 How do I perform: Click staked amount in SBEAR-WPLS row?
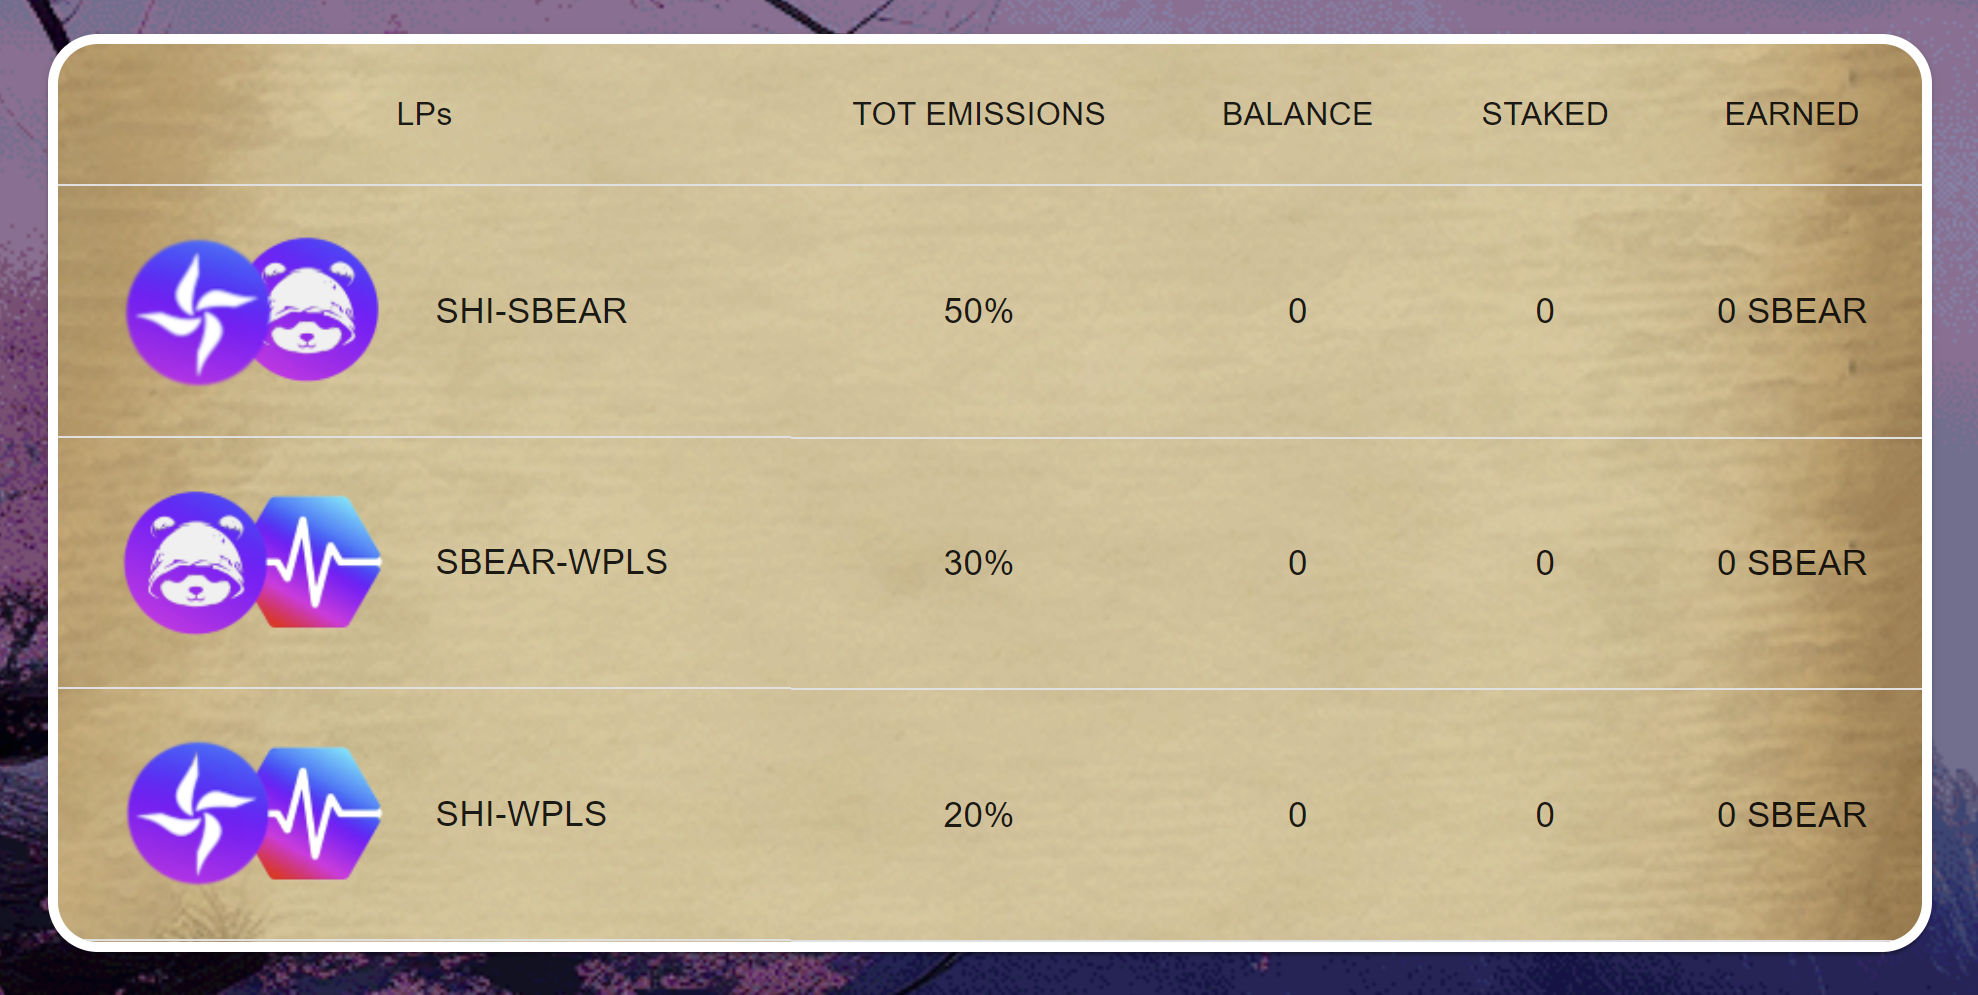(1544, 563)
